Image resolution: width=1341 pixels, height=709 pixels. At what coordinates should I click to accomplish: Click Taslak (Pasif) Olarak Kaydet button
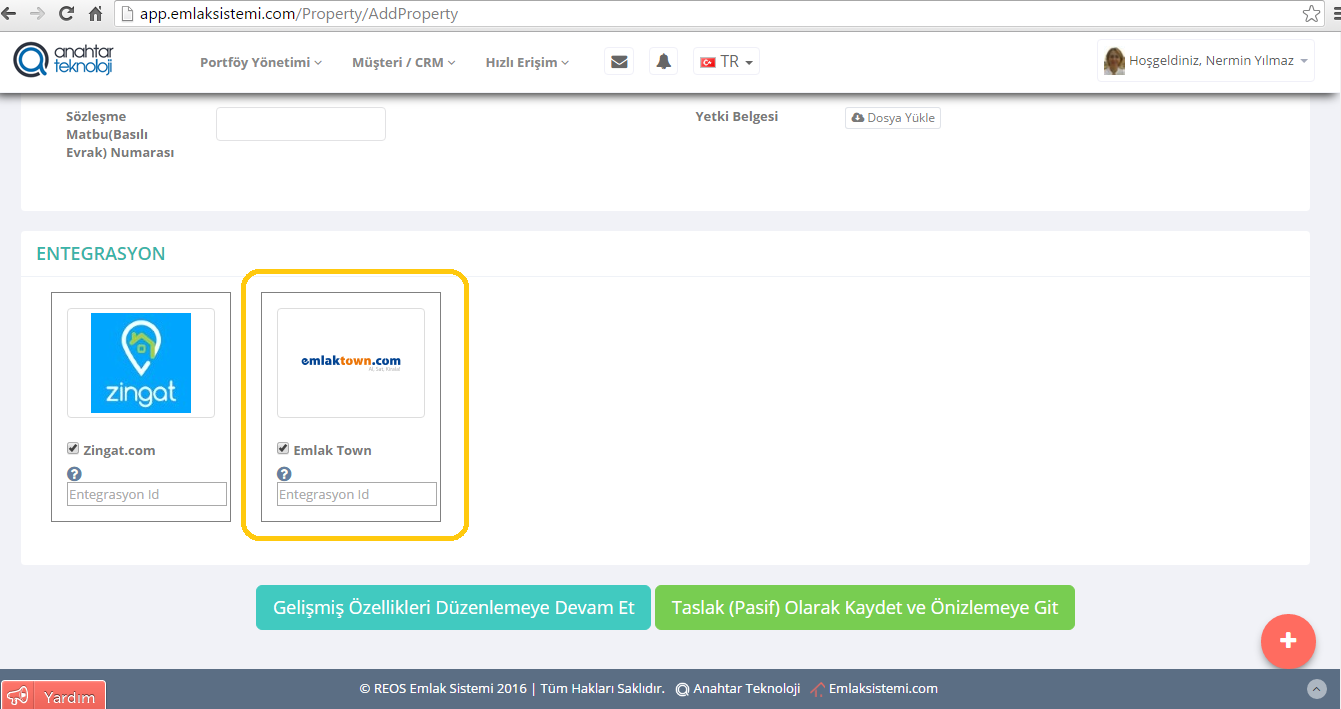coord(864,608)
